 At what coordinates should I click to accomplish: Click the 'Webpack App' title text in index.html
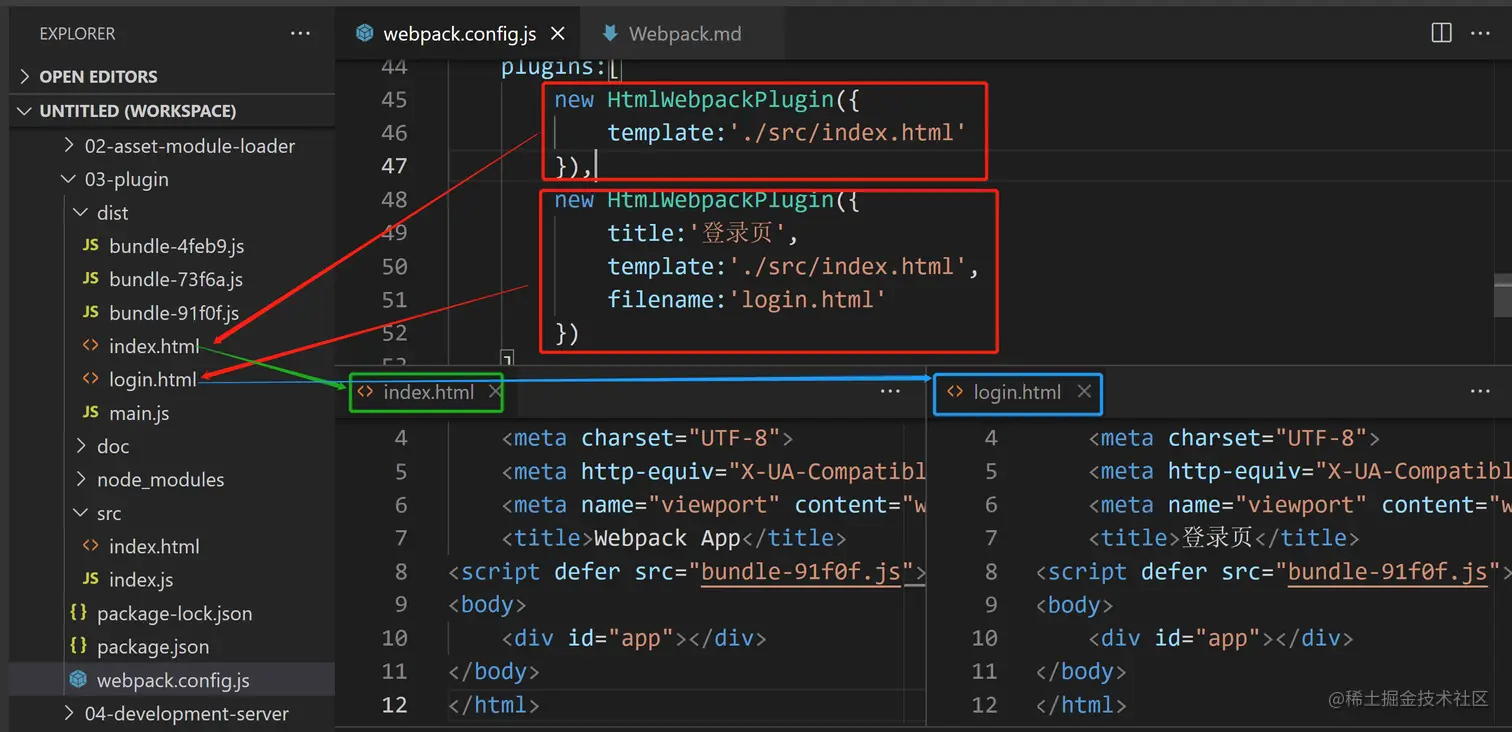(x=667, y=538)
